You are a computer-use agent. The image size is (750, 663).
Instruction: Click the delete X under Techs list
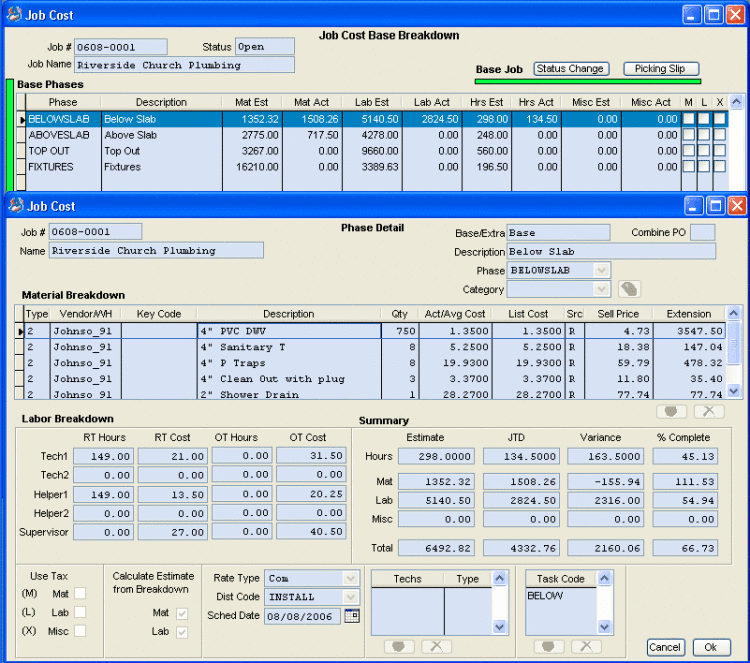[x=436, y=646]
